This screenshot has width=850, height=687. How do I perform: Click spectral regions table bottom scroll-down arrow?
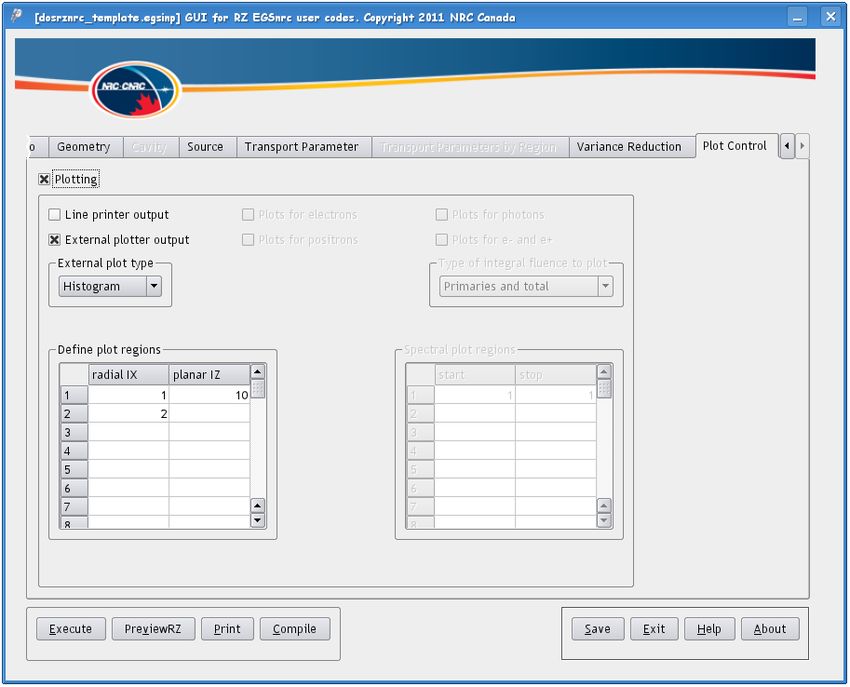tap(604, 521)
